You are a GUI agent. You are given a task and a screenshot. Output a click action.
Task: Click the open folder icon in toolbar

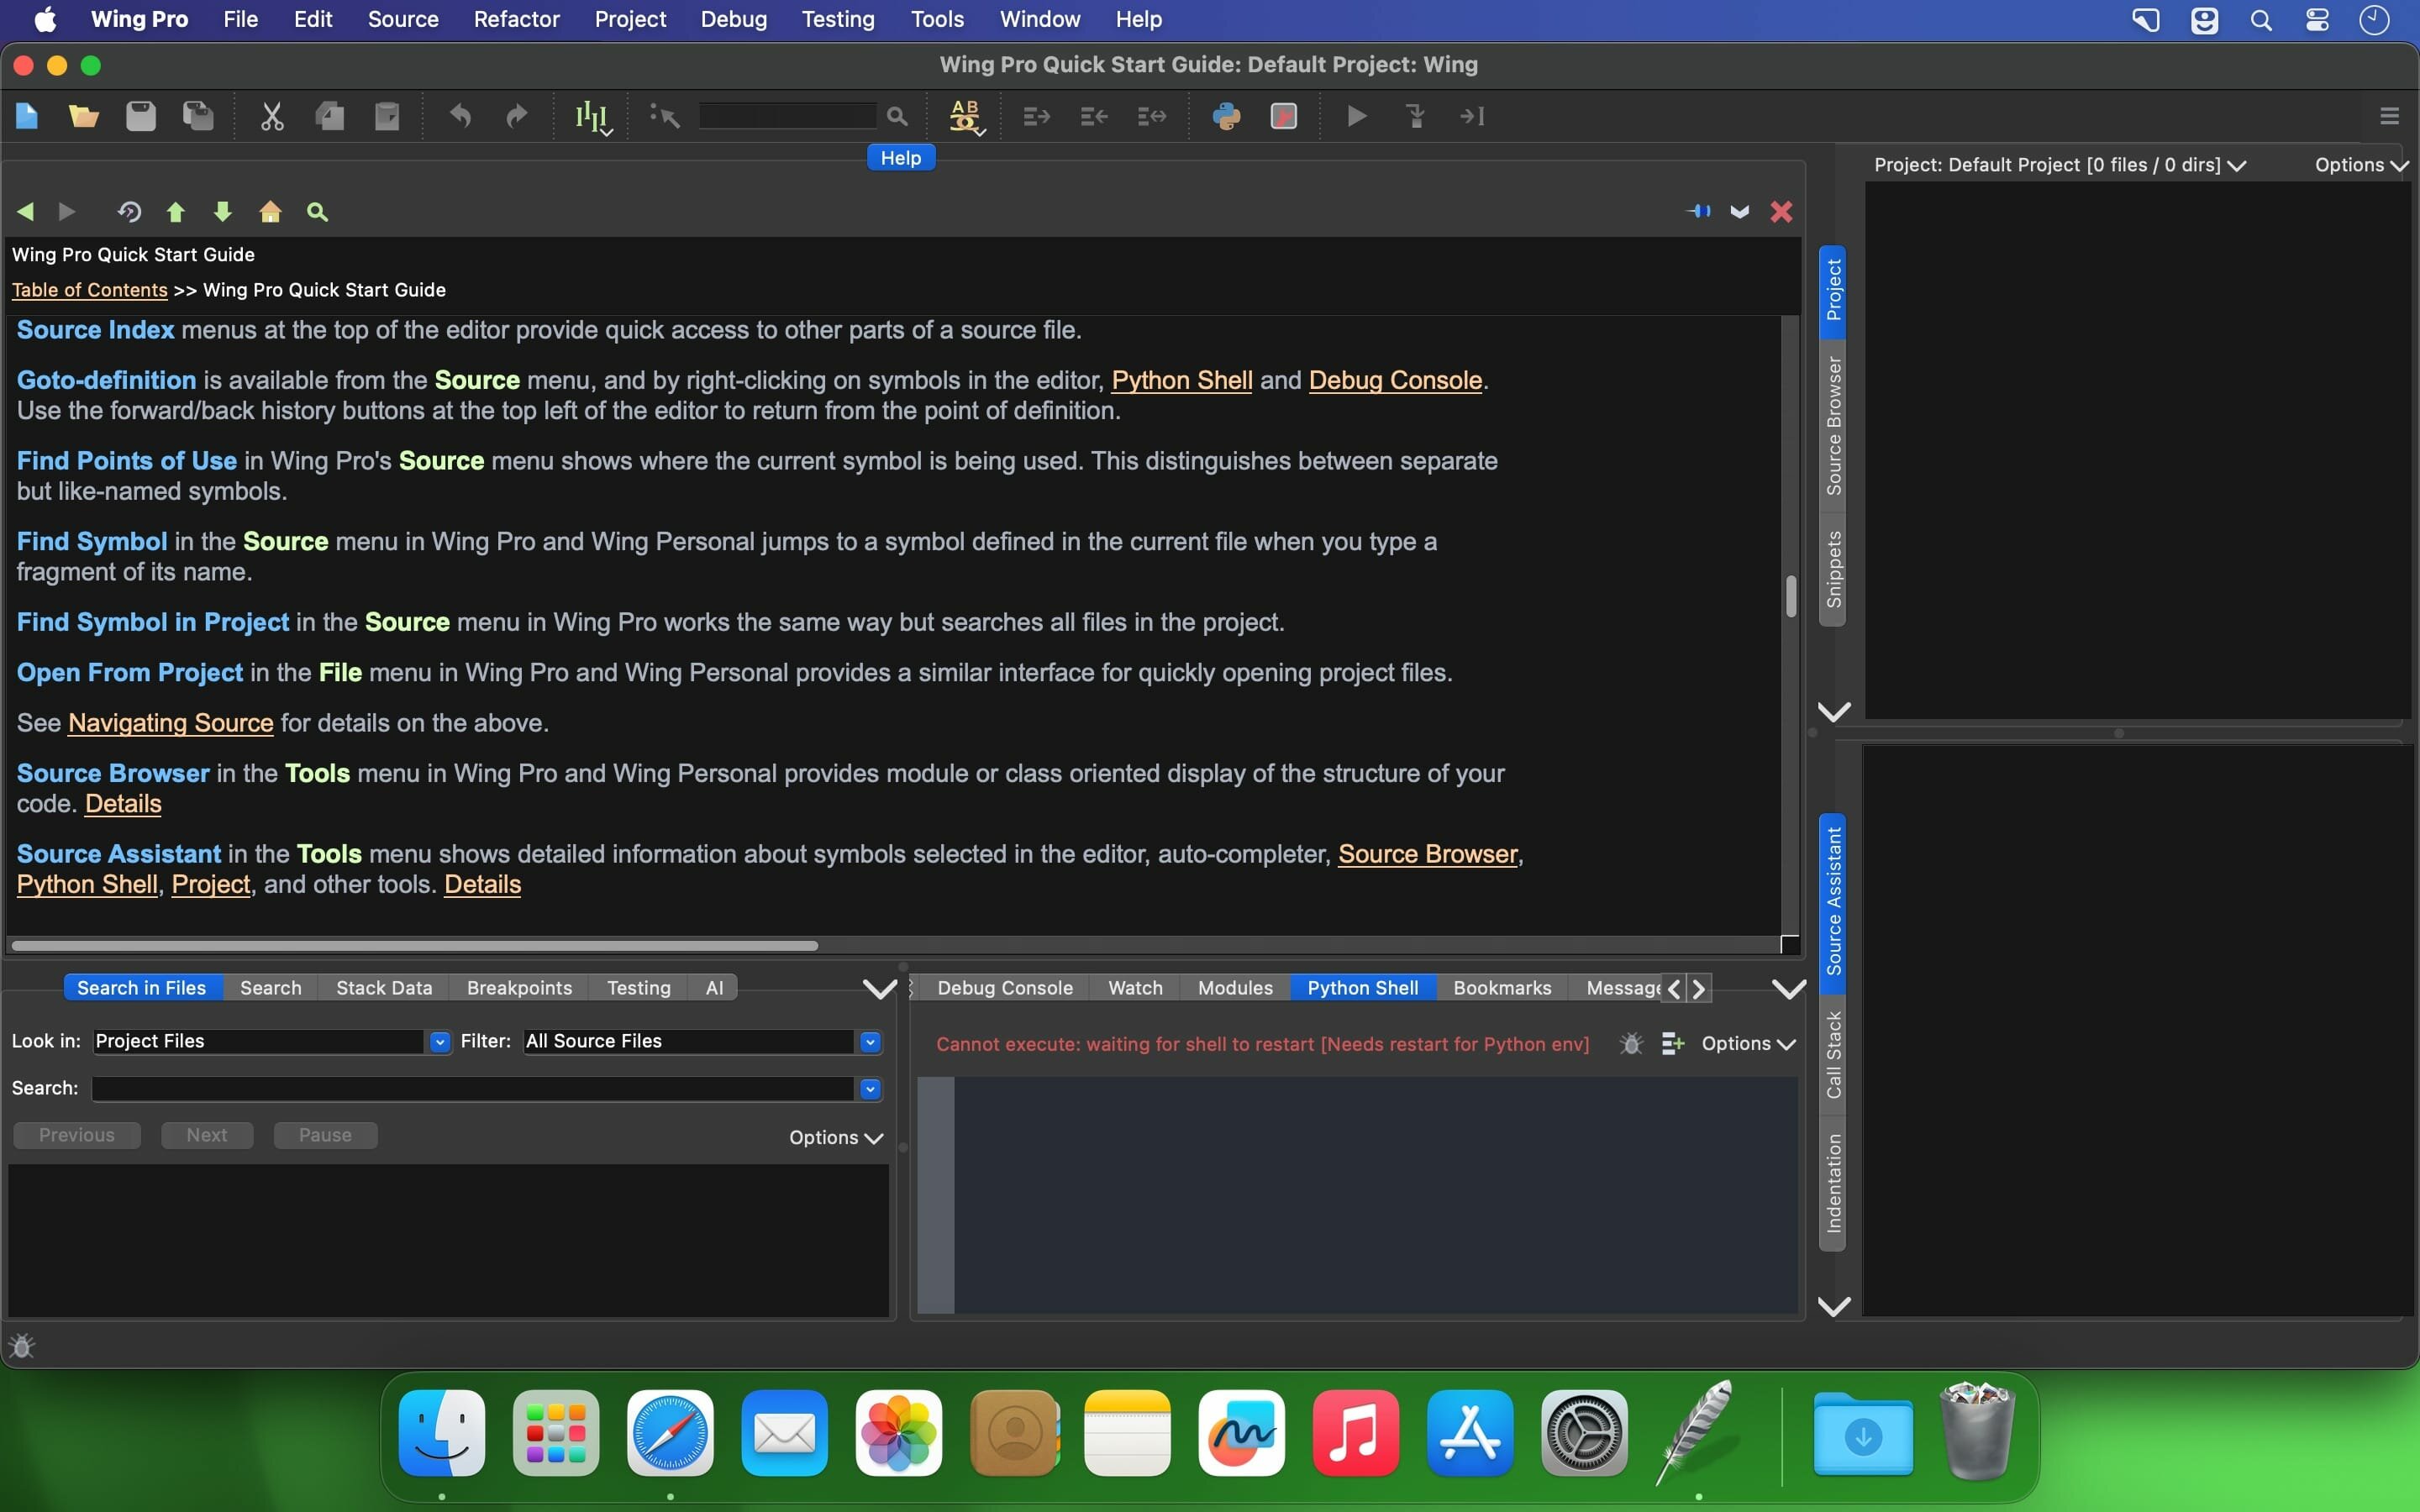coord(84,116)
